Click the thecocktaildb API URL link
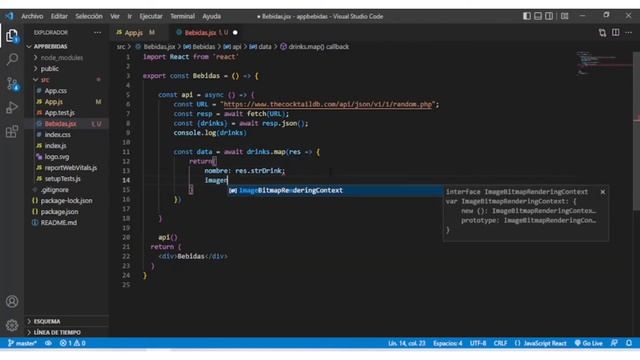640x360 pixels. point(327,104)
